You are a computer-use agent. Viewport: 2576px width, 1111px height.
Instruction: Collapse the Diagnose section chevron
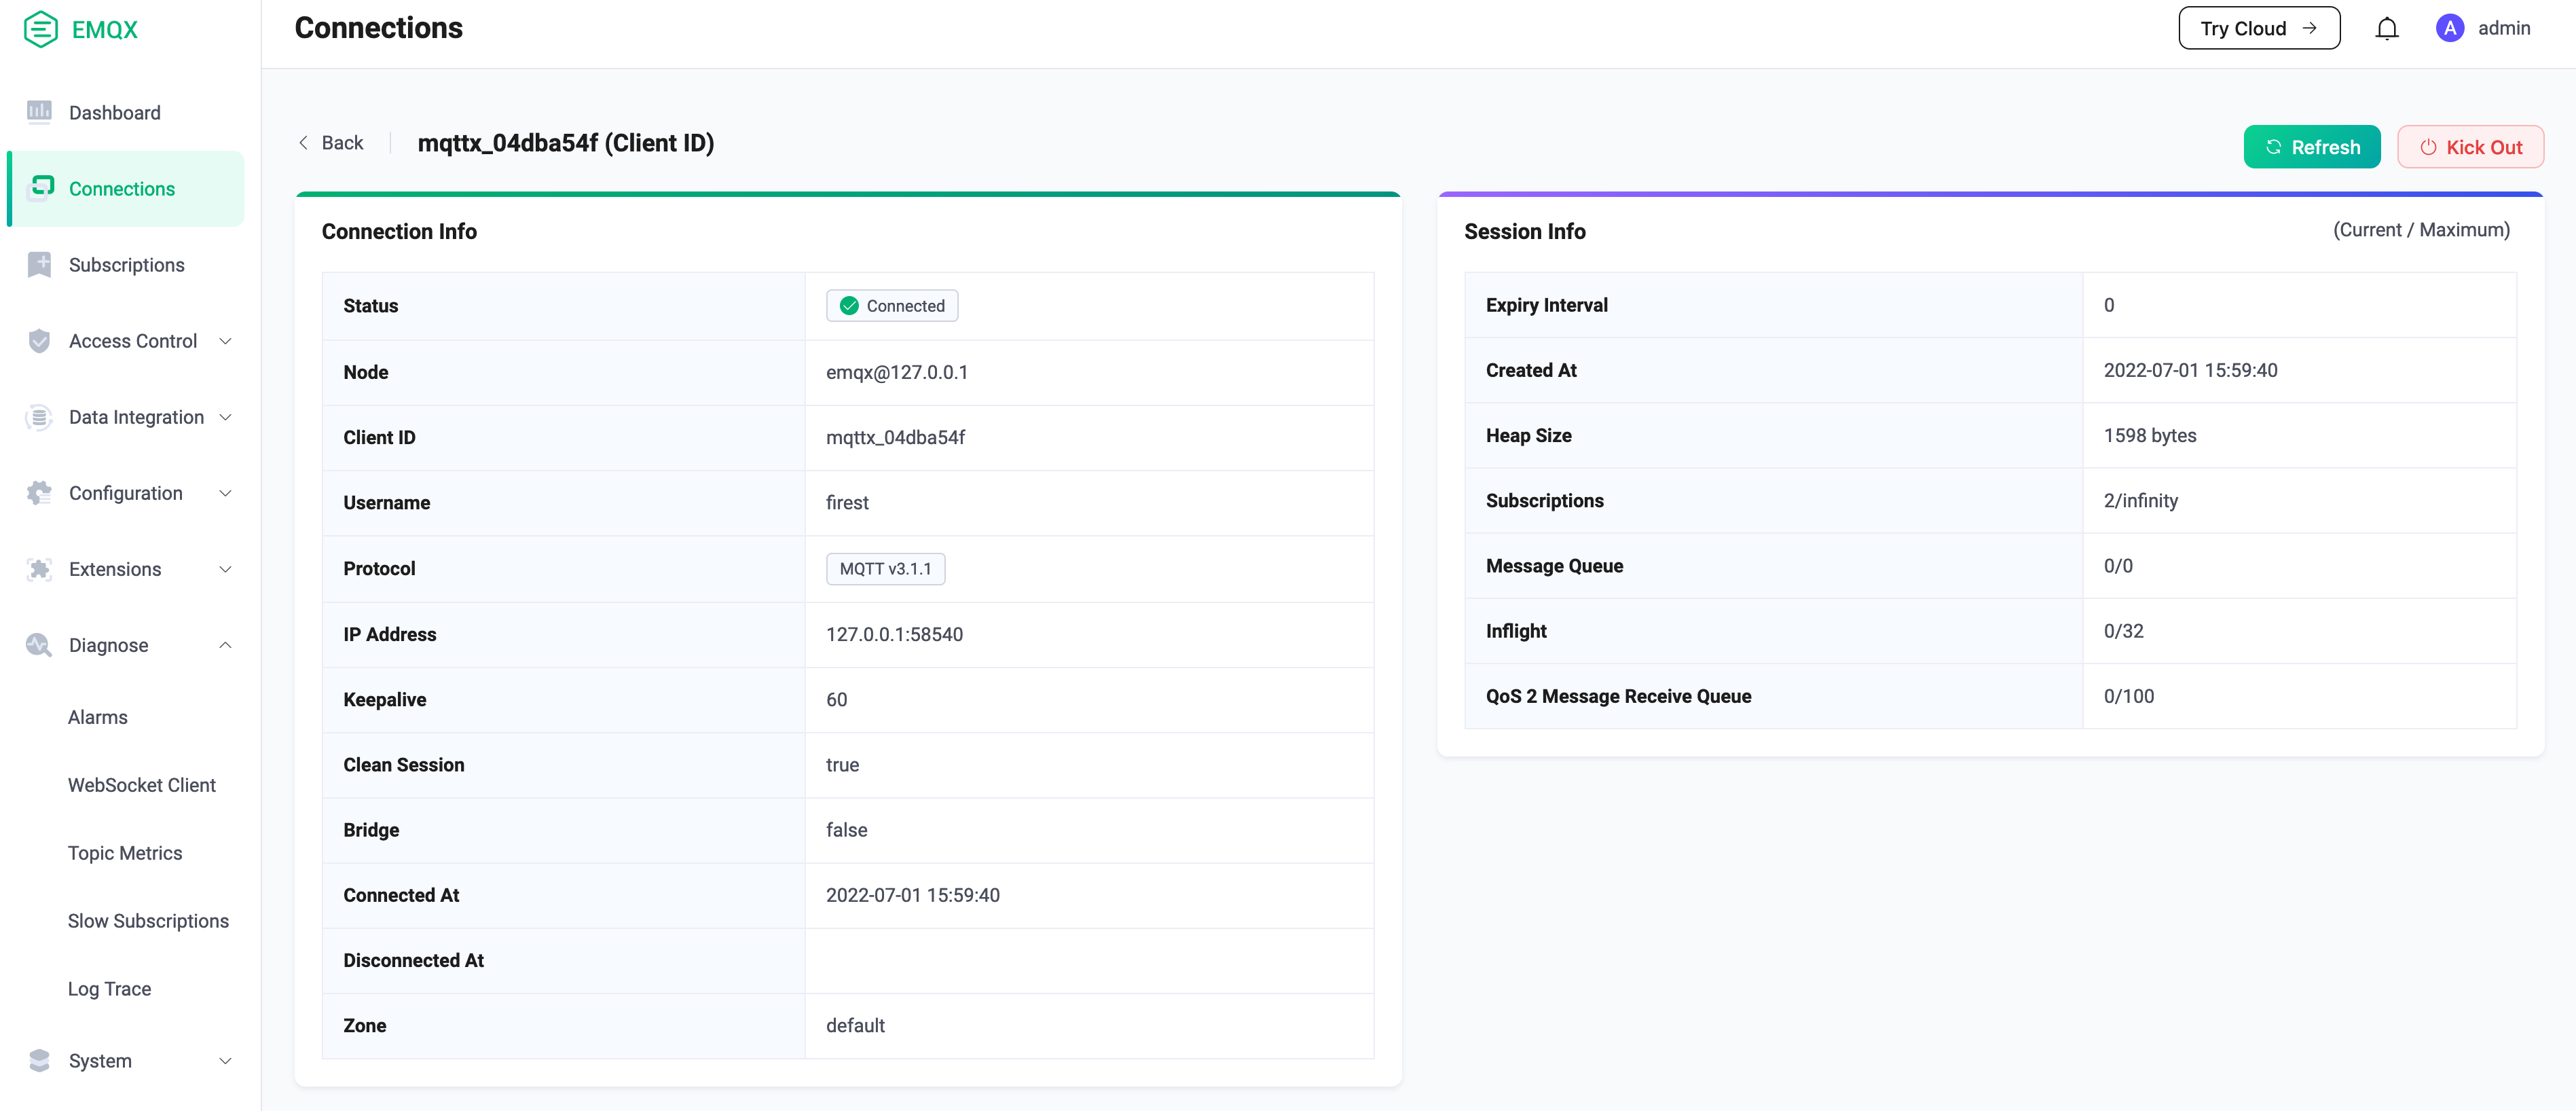[x=226, y=645]
